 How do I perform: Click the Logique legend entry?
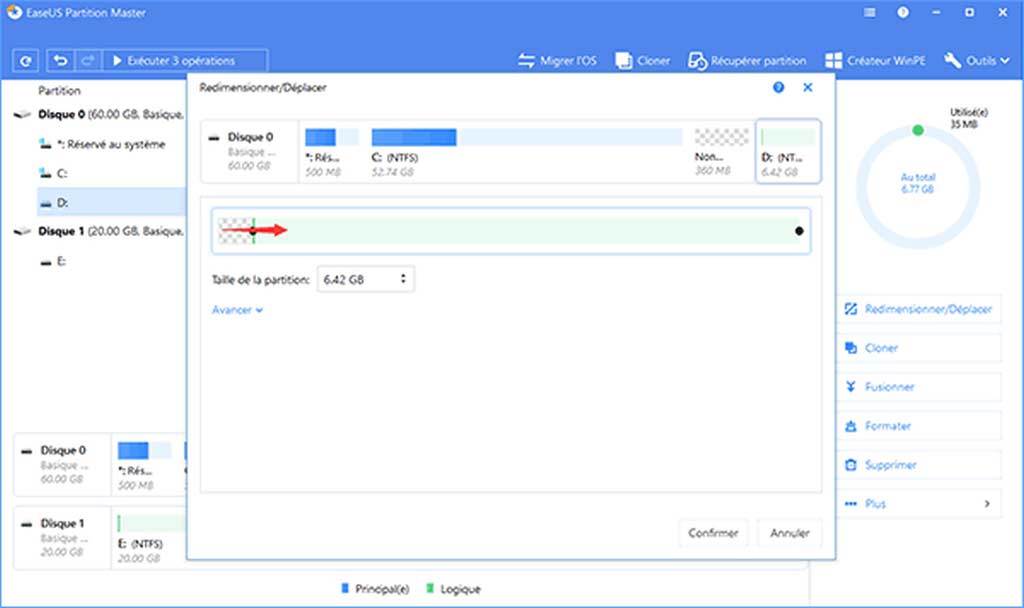453,589
